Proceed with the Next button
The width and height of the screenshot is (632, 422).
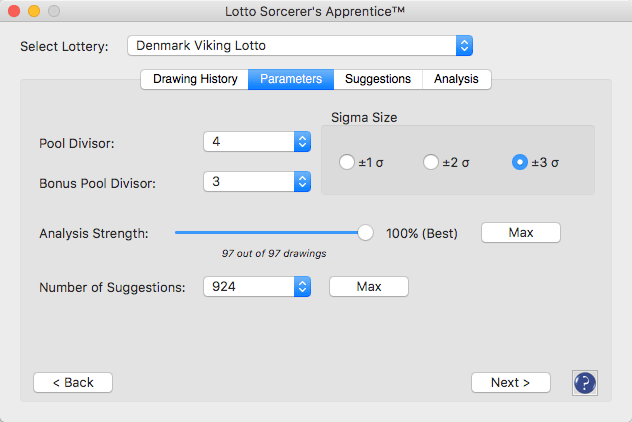point(511,383)
